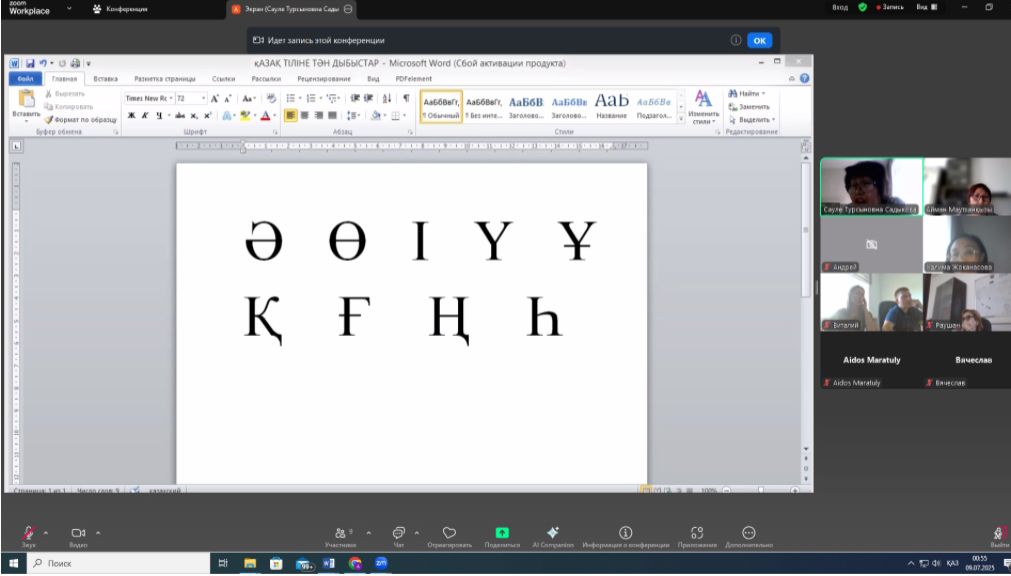This screenshot has height=576, width=1011.
Task: Click the Word save icon
Action: pyautogui.click(x=30, y=63)
